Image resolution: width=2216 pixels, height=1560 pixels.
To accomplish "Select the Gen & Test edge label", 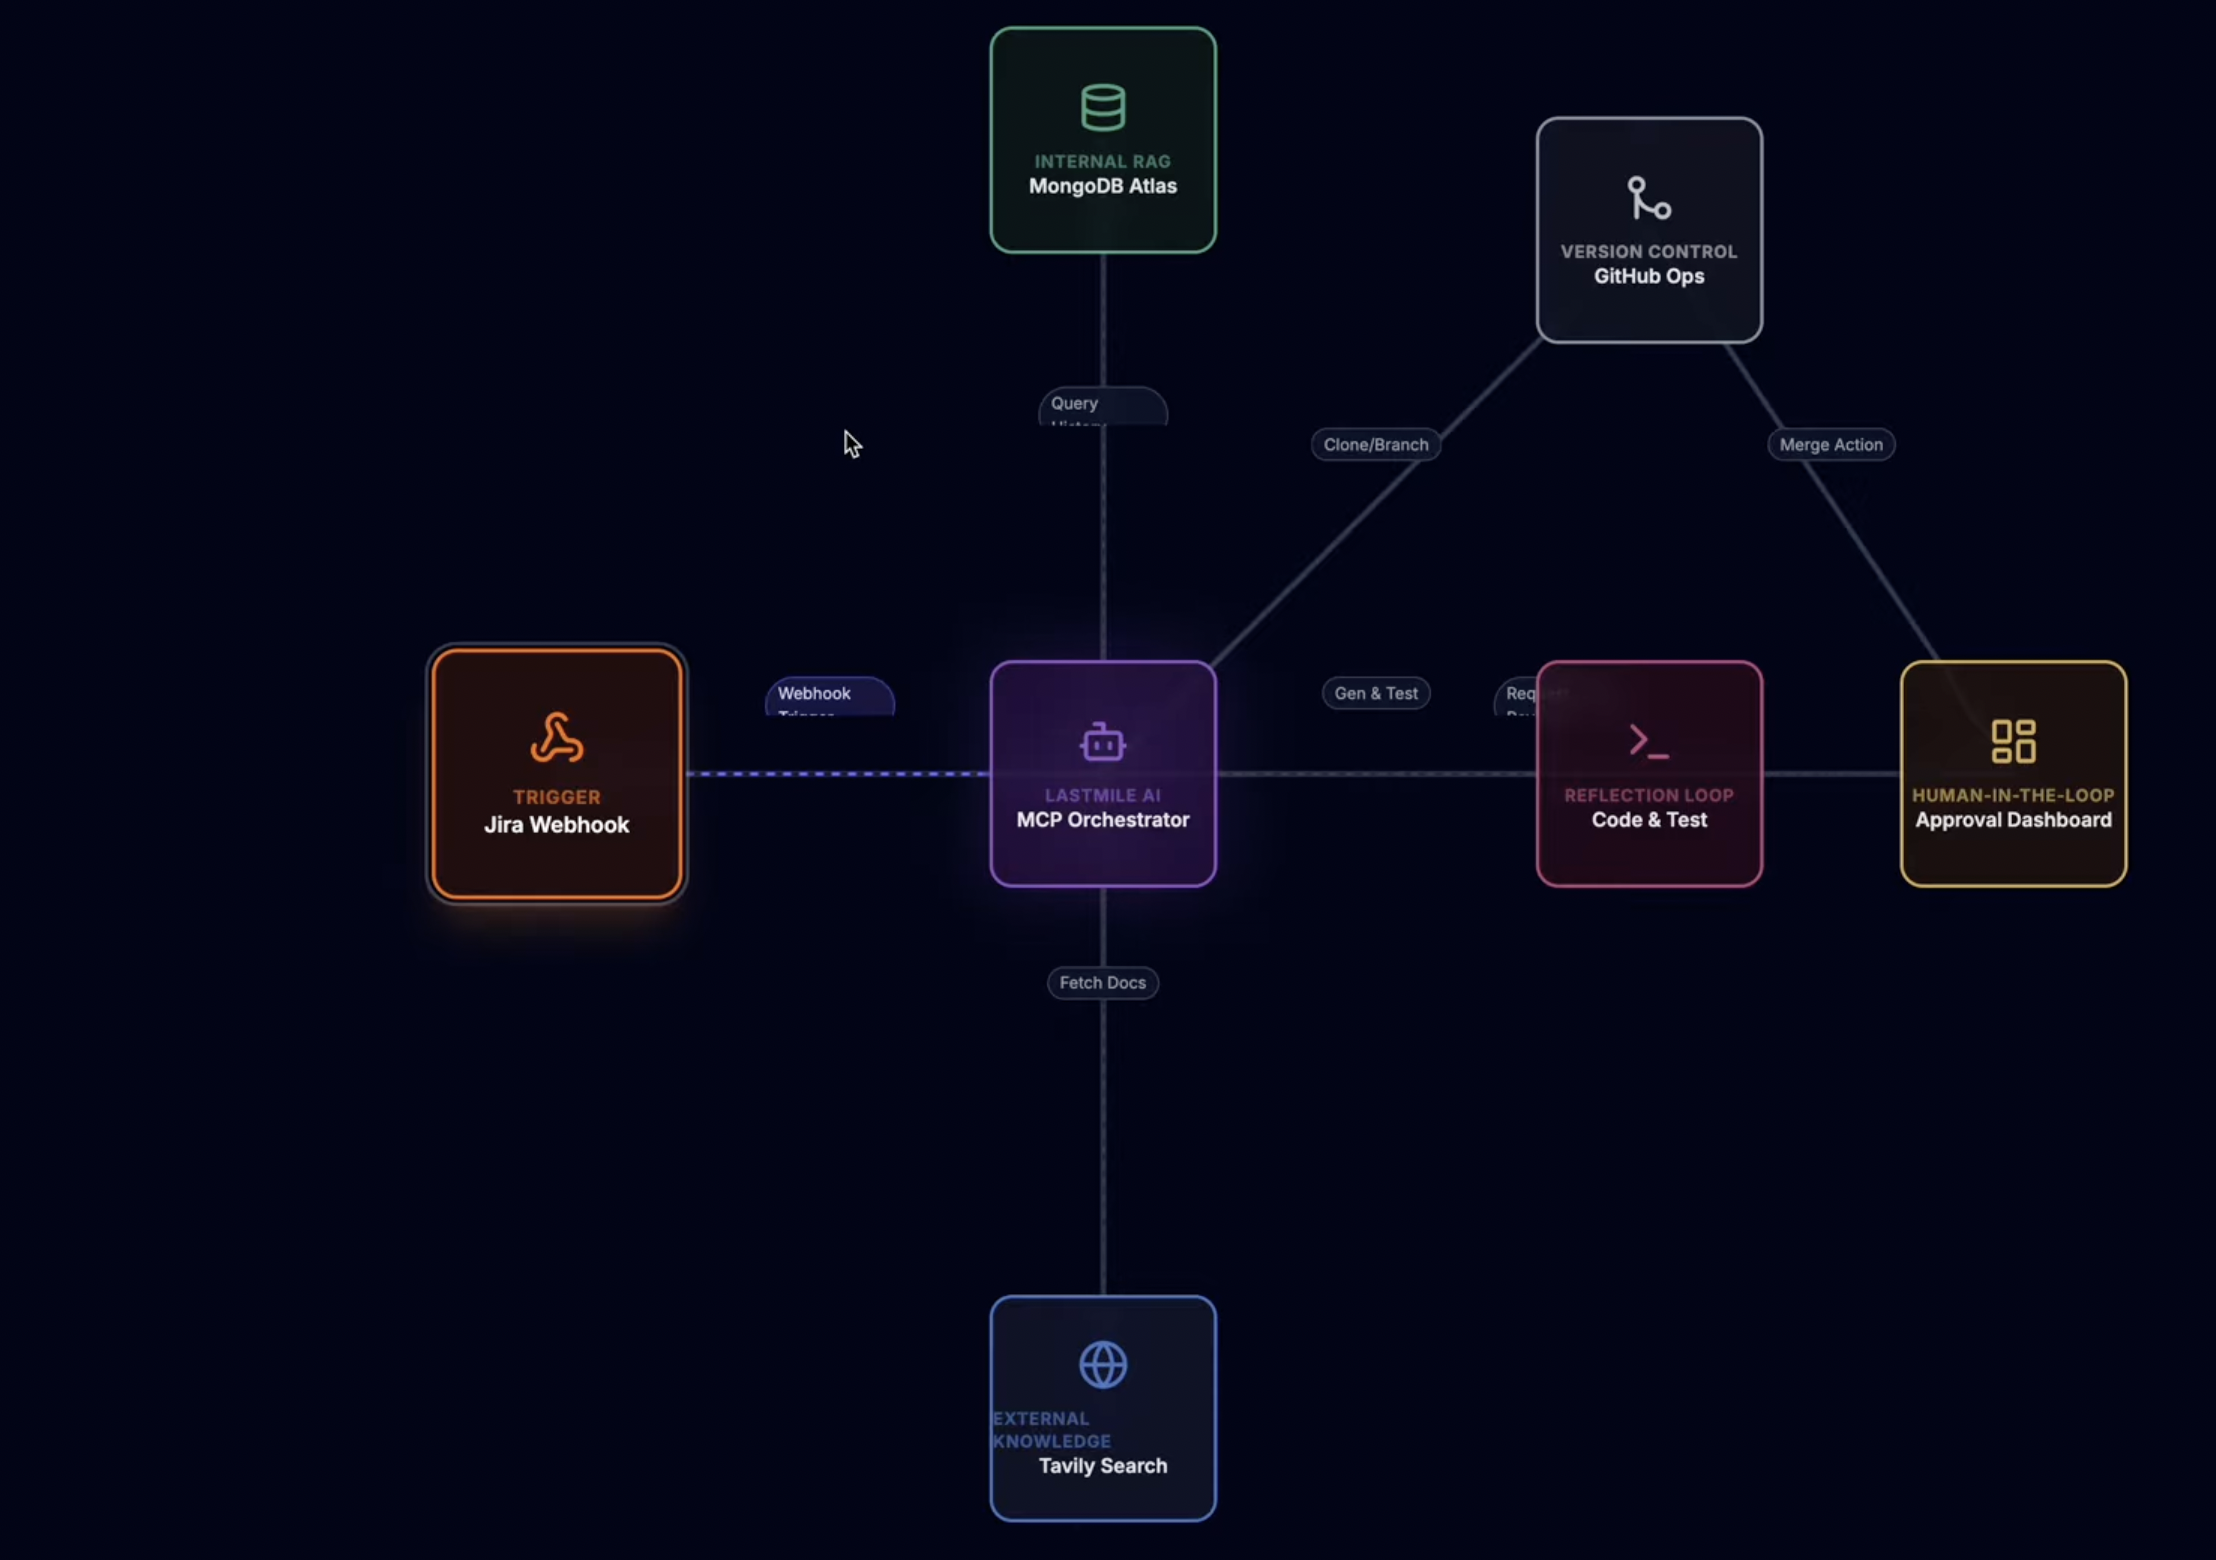I will [1376, 693].
